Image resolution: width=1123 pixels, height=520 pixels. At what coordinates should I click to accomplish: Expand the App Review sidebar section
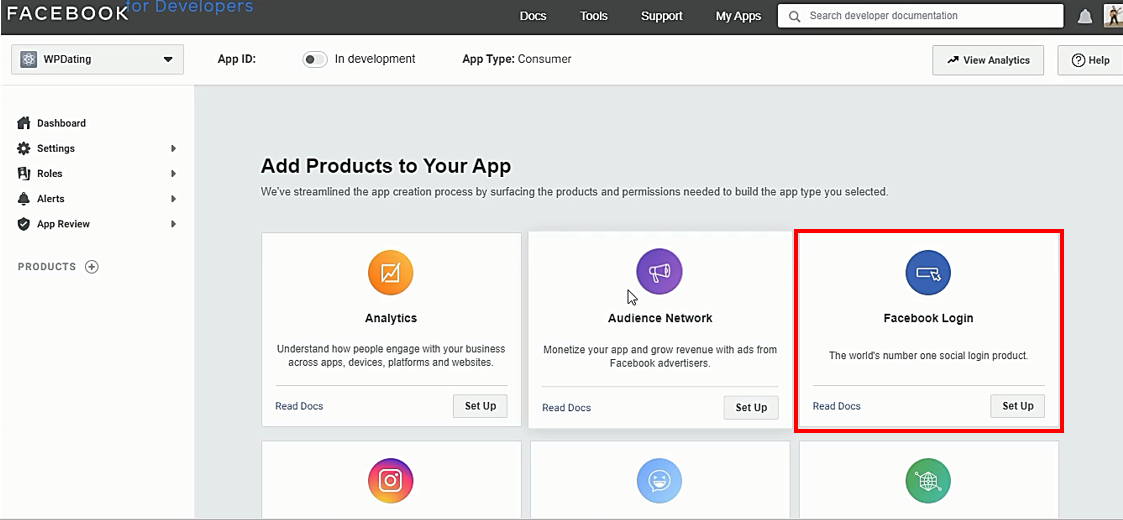coord(97,224)
